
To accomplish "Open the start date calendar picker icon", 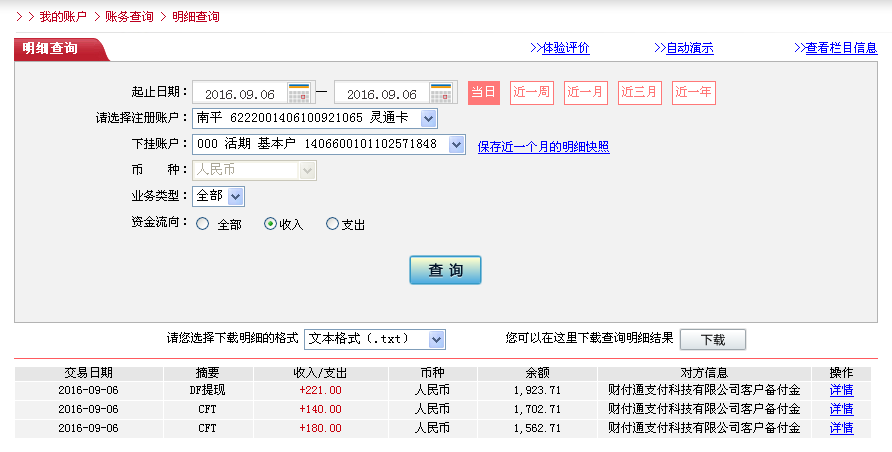I will tap(299, 93).
